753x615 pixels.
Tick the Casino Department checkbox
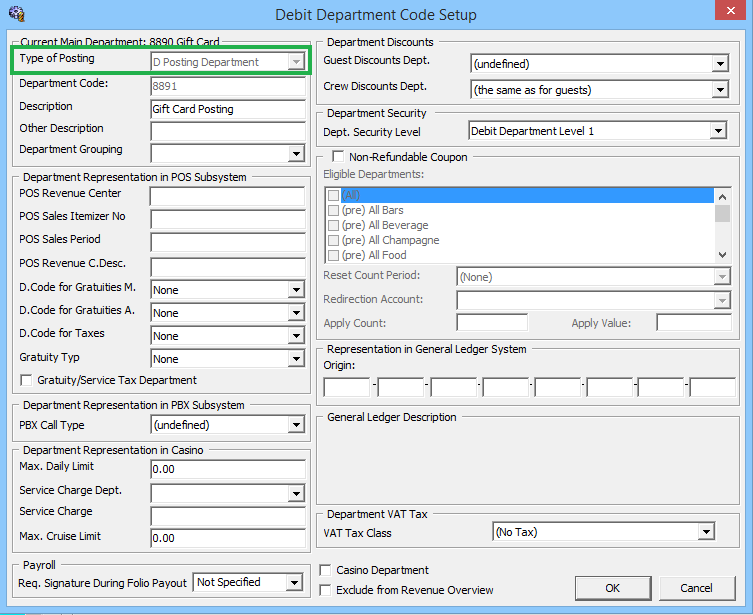tap(326, 570)
